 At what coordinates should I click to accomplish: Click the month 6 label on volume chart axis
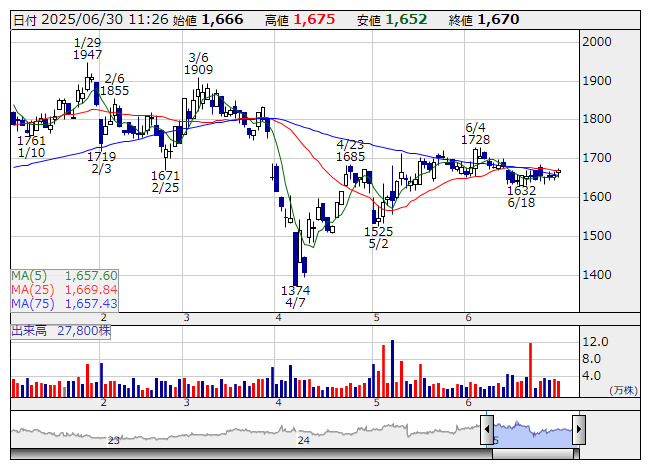pos(468,403)
